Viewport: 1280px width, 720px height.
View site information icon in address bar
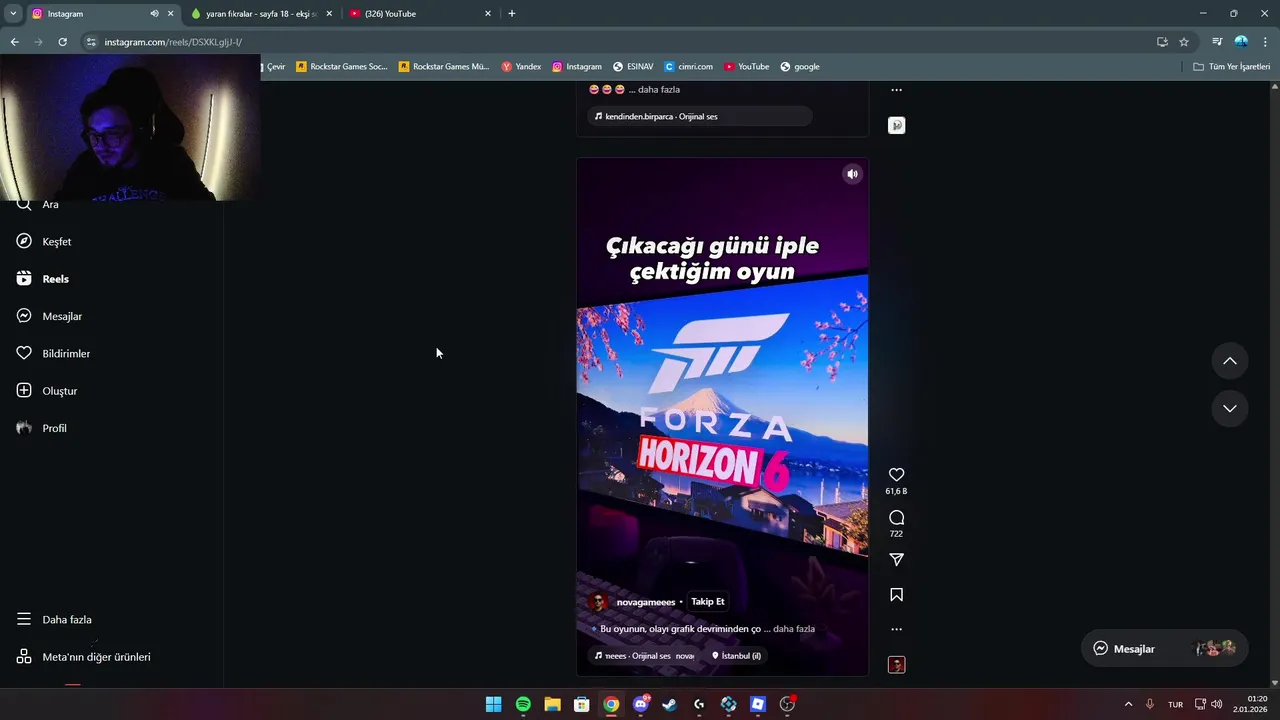point(91,42)
